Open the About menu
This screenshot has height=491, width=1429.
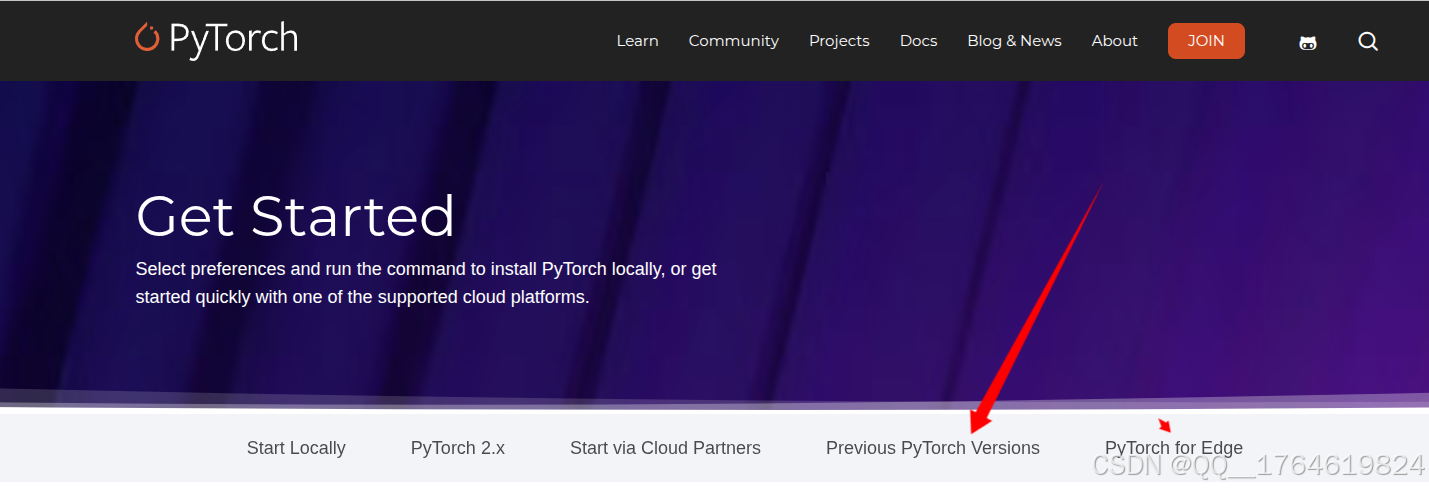pyautogui.click(x=1114, y=41)
